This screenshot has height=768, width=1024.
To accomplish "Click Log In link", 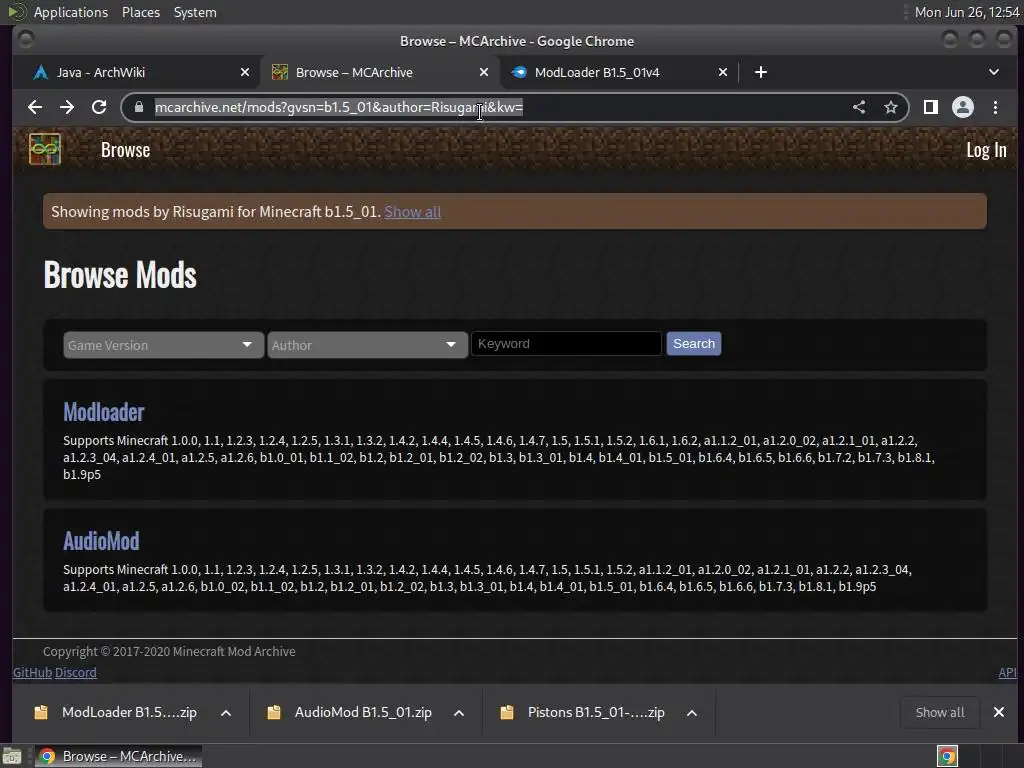I will click(986, 150).
